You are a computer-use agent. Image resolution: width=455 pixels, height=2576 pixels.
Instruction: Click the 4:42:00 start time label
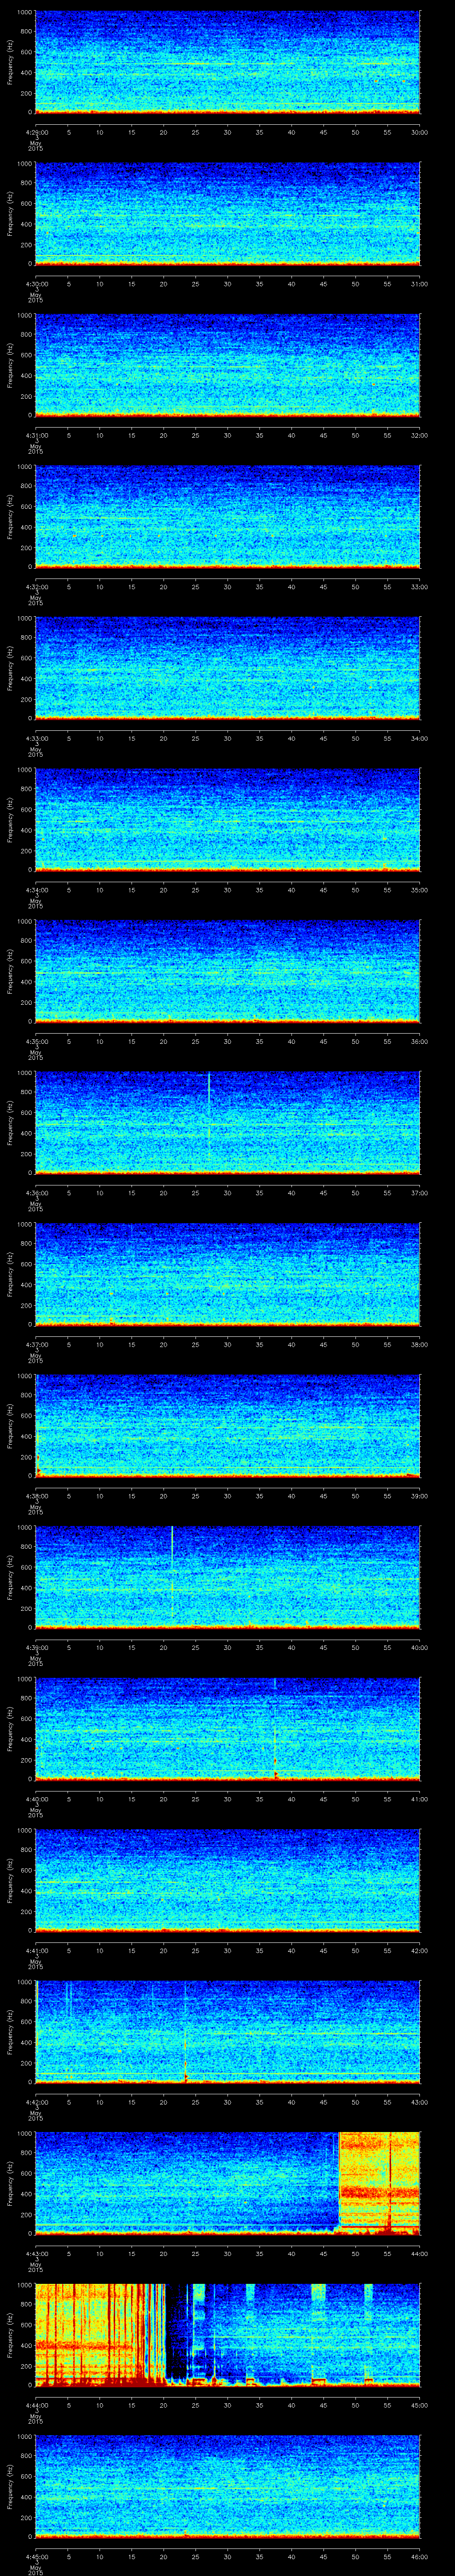tap(36, 2102)
